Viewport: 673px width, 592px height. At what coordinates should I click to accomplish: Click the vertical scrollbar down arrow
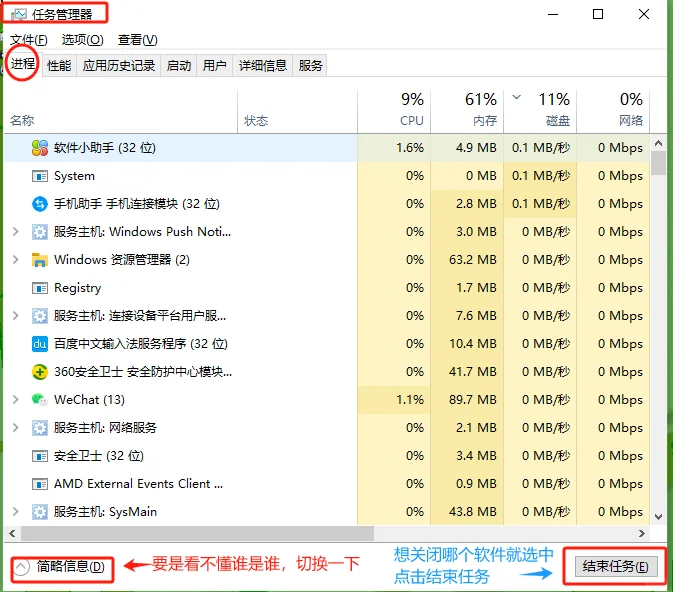coord(658,517)
